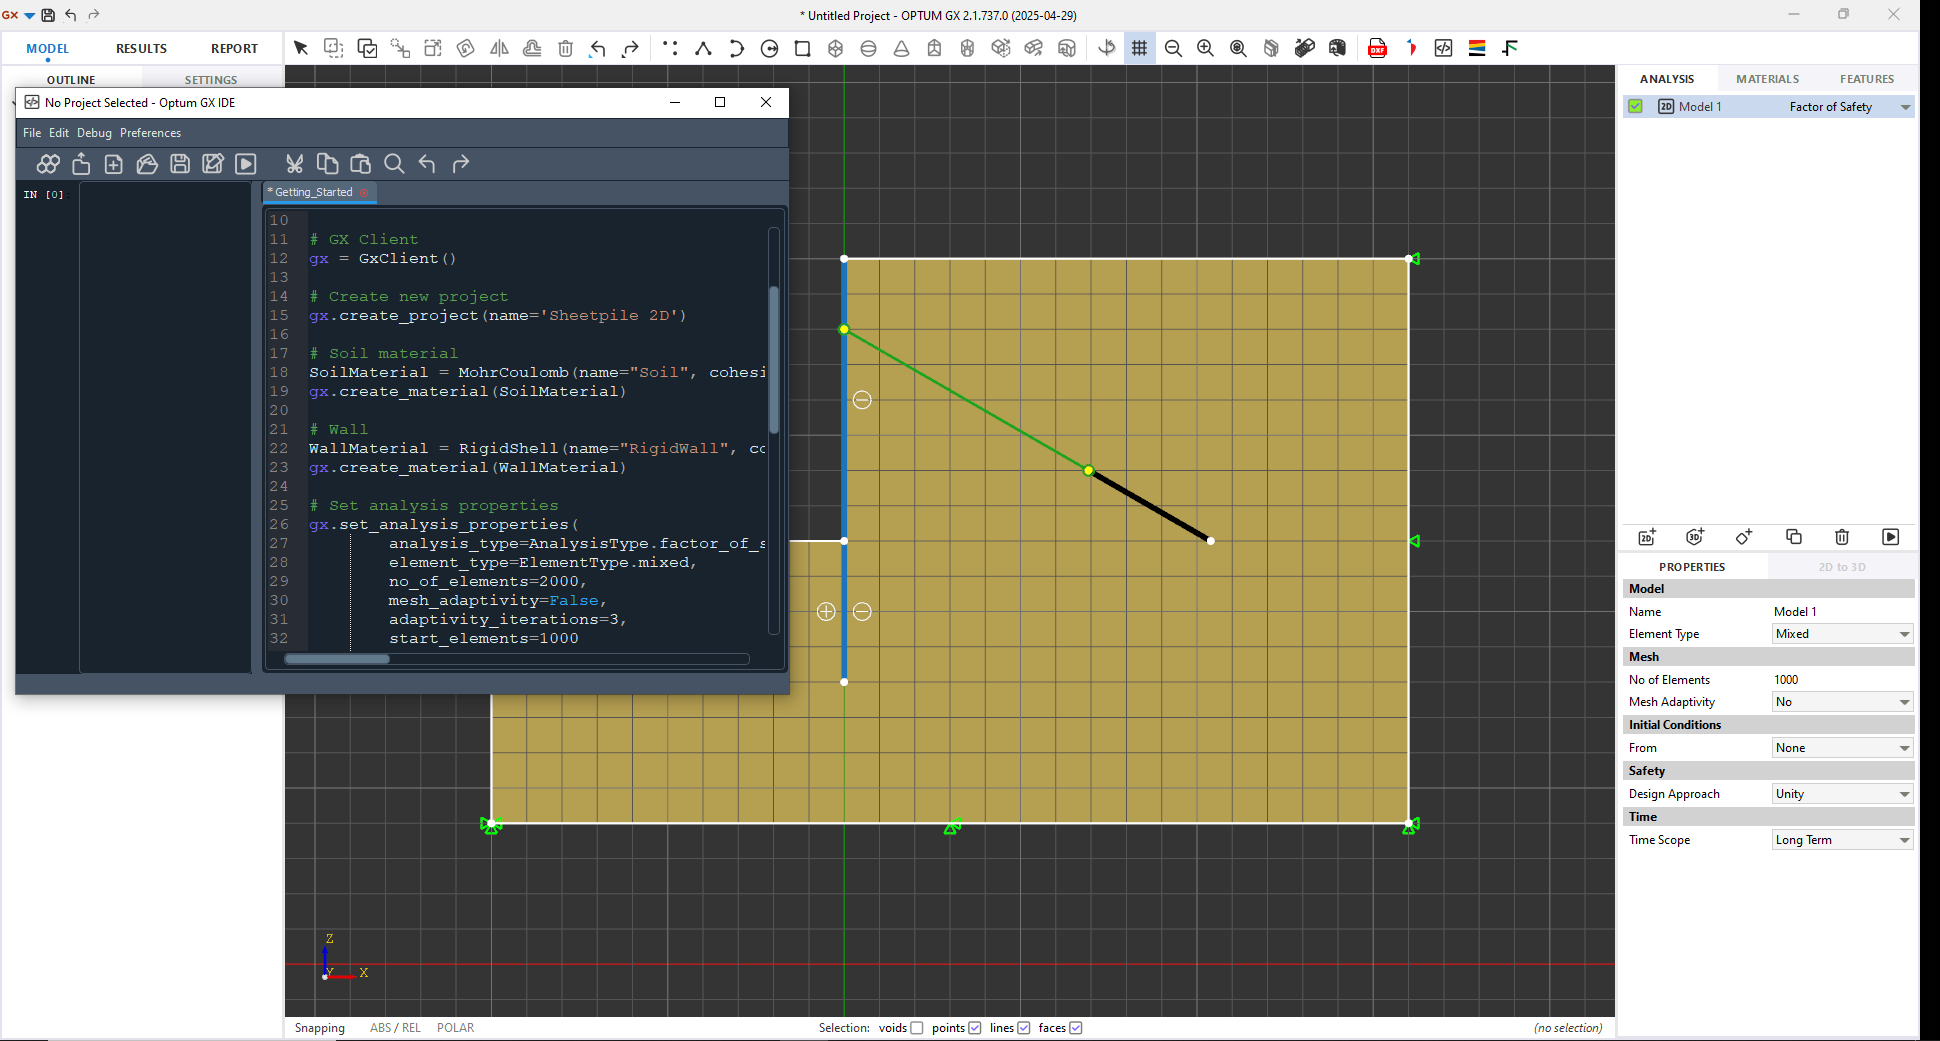Toggle the Model 1 green checkbox
Image resolution: width=1940 pixels, height=1041 pixels.
pyautogui.click(x=1635, y=106)
